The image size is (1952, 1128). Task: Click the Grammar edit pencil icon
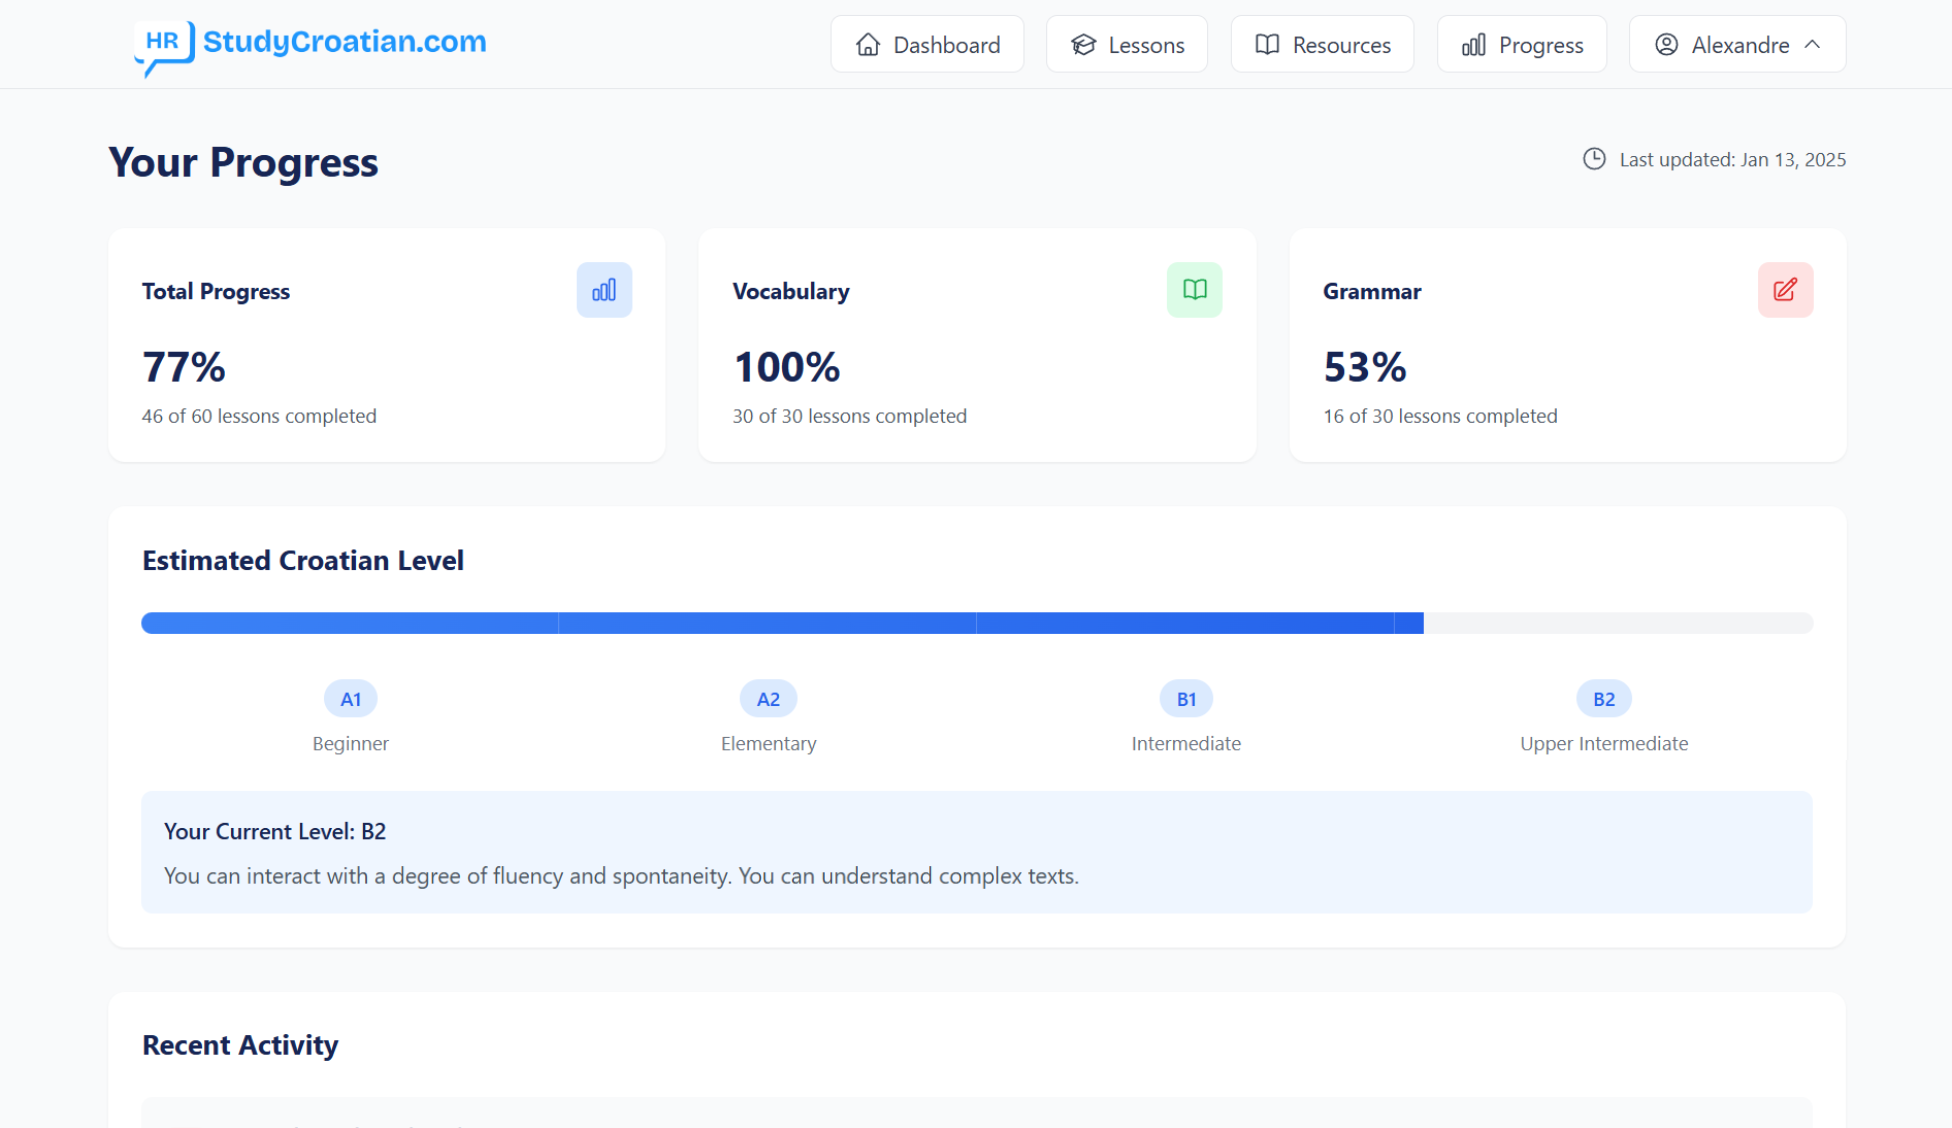coord(1785,289)
